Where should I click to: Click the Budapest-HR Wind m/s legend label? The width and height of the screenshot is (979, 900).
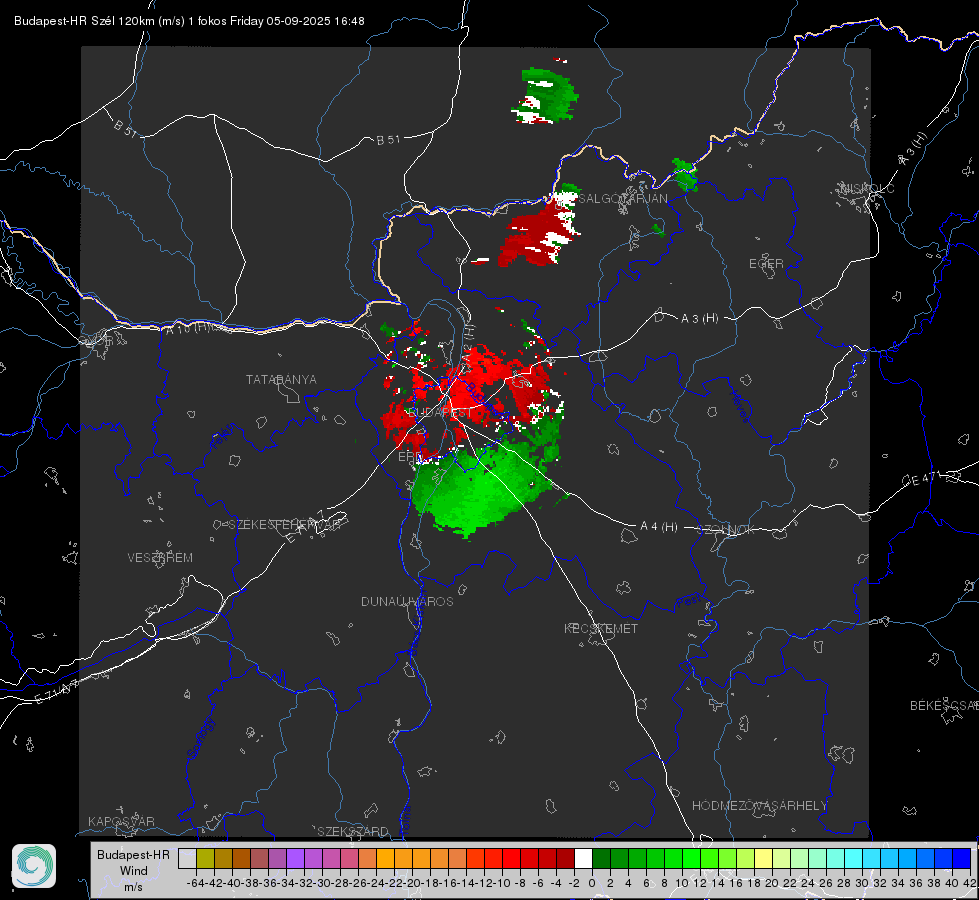coord(133,871)
